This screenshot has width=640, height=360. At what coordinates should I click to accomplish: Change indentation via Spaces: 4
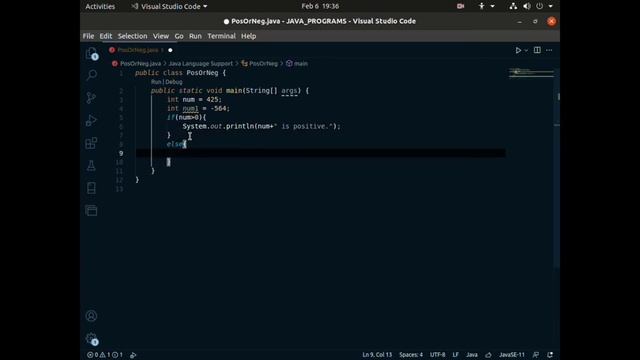[411, 355]
